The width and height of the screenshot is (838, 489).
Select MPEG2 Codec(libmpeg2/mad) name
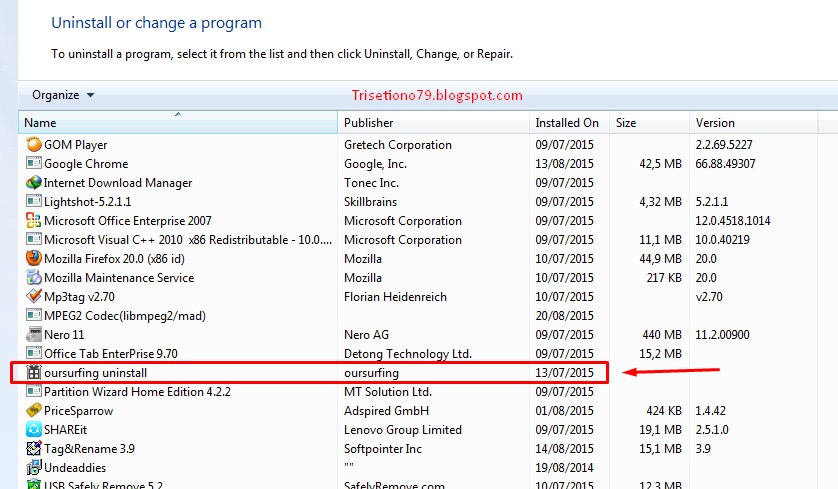pyautogui.click(x=125, y=316)
